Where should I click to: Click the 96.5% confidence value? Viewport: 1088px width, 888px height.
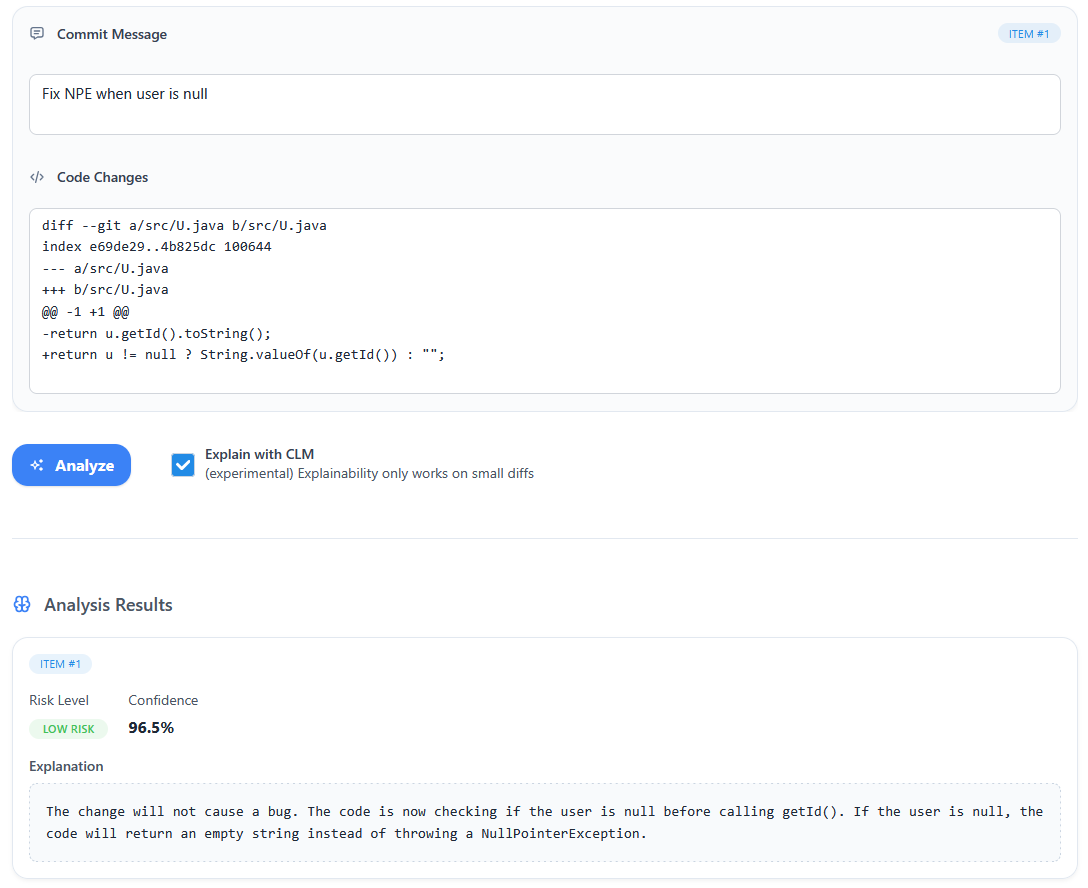(x=151, y=728)
